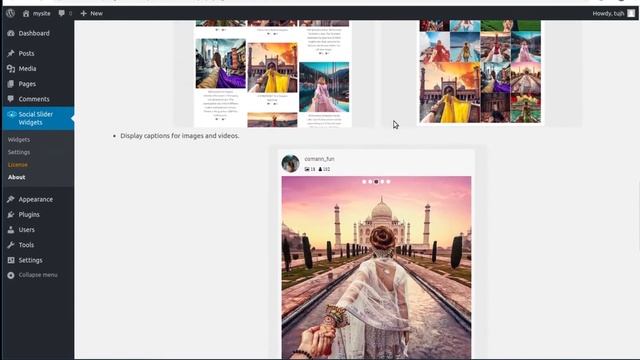The image size is (640, 360).
Task: Open the Appearance menu
Action: [36, 199]
